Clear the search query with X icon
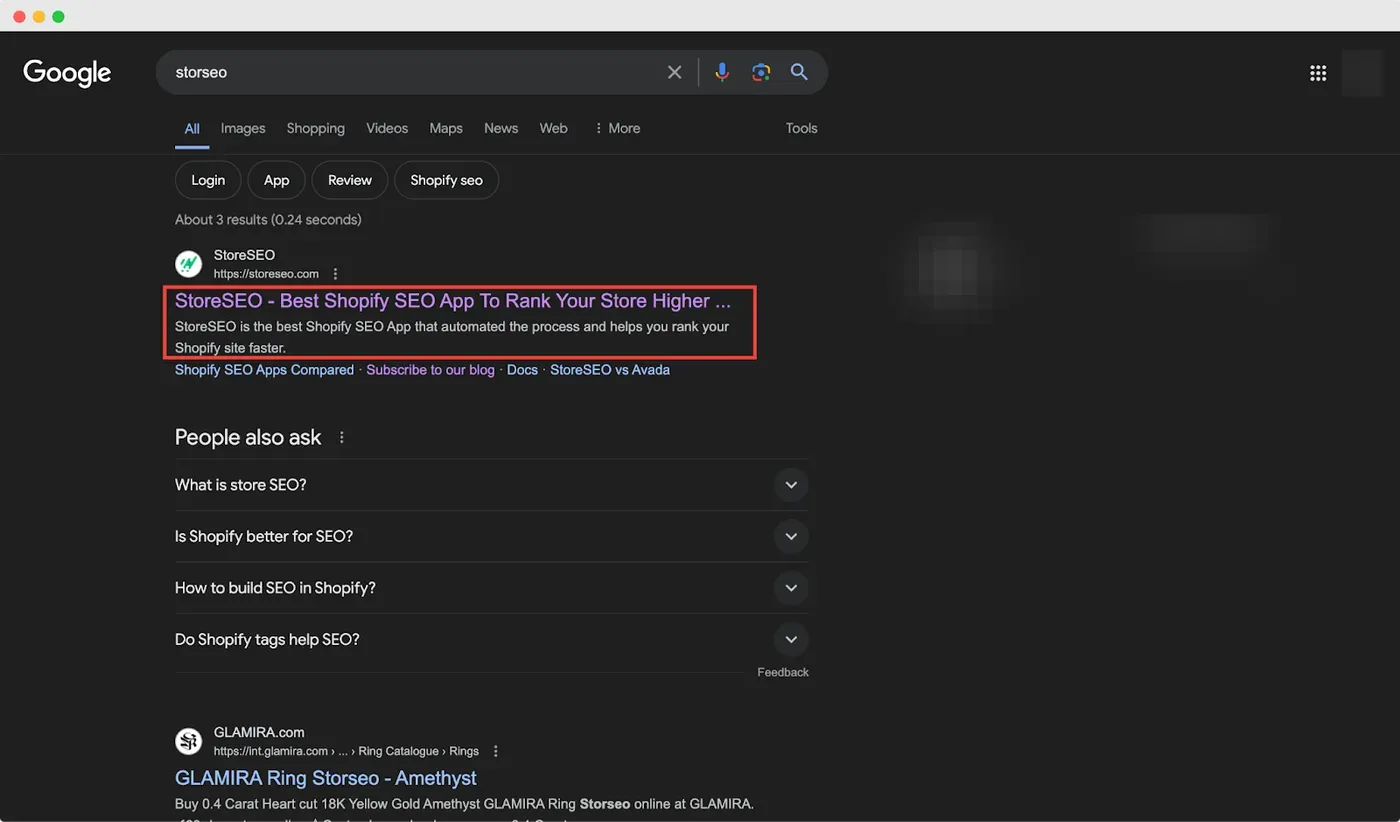The width and height of the screenshot is (1400, 822). (675, 72)
